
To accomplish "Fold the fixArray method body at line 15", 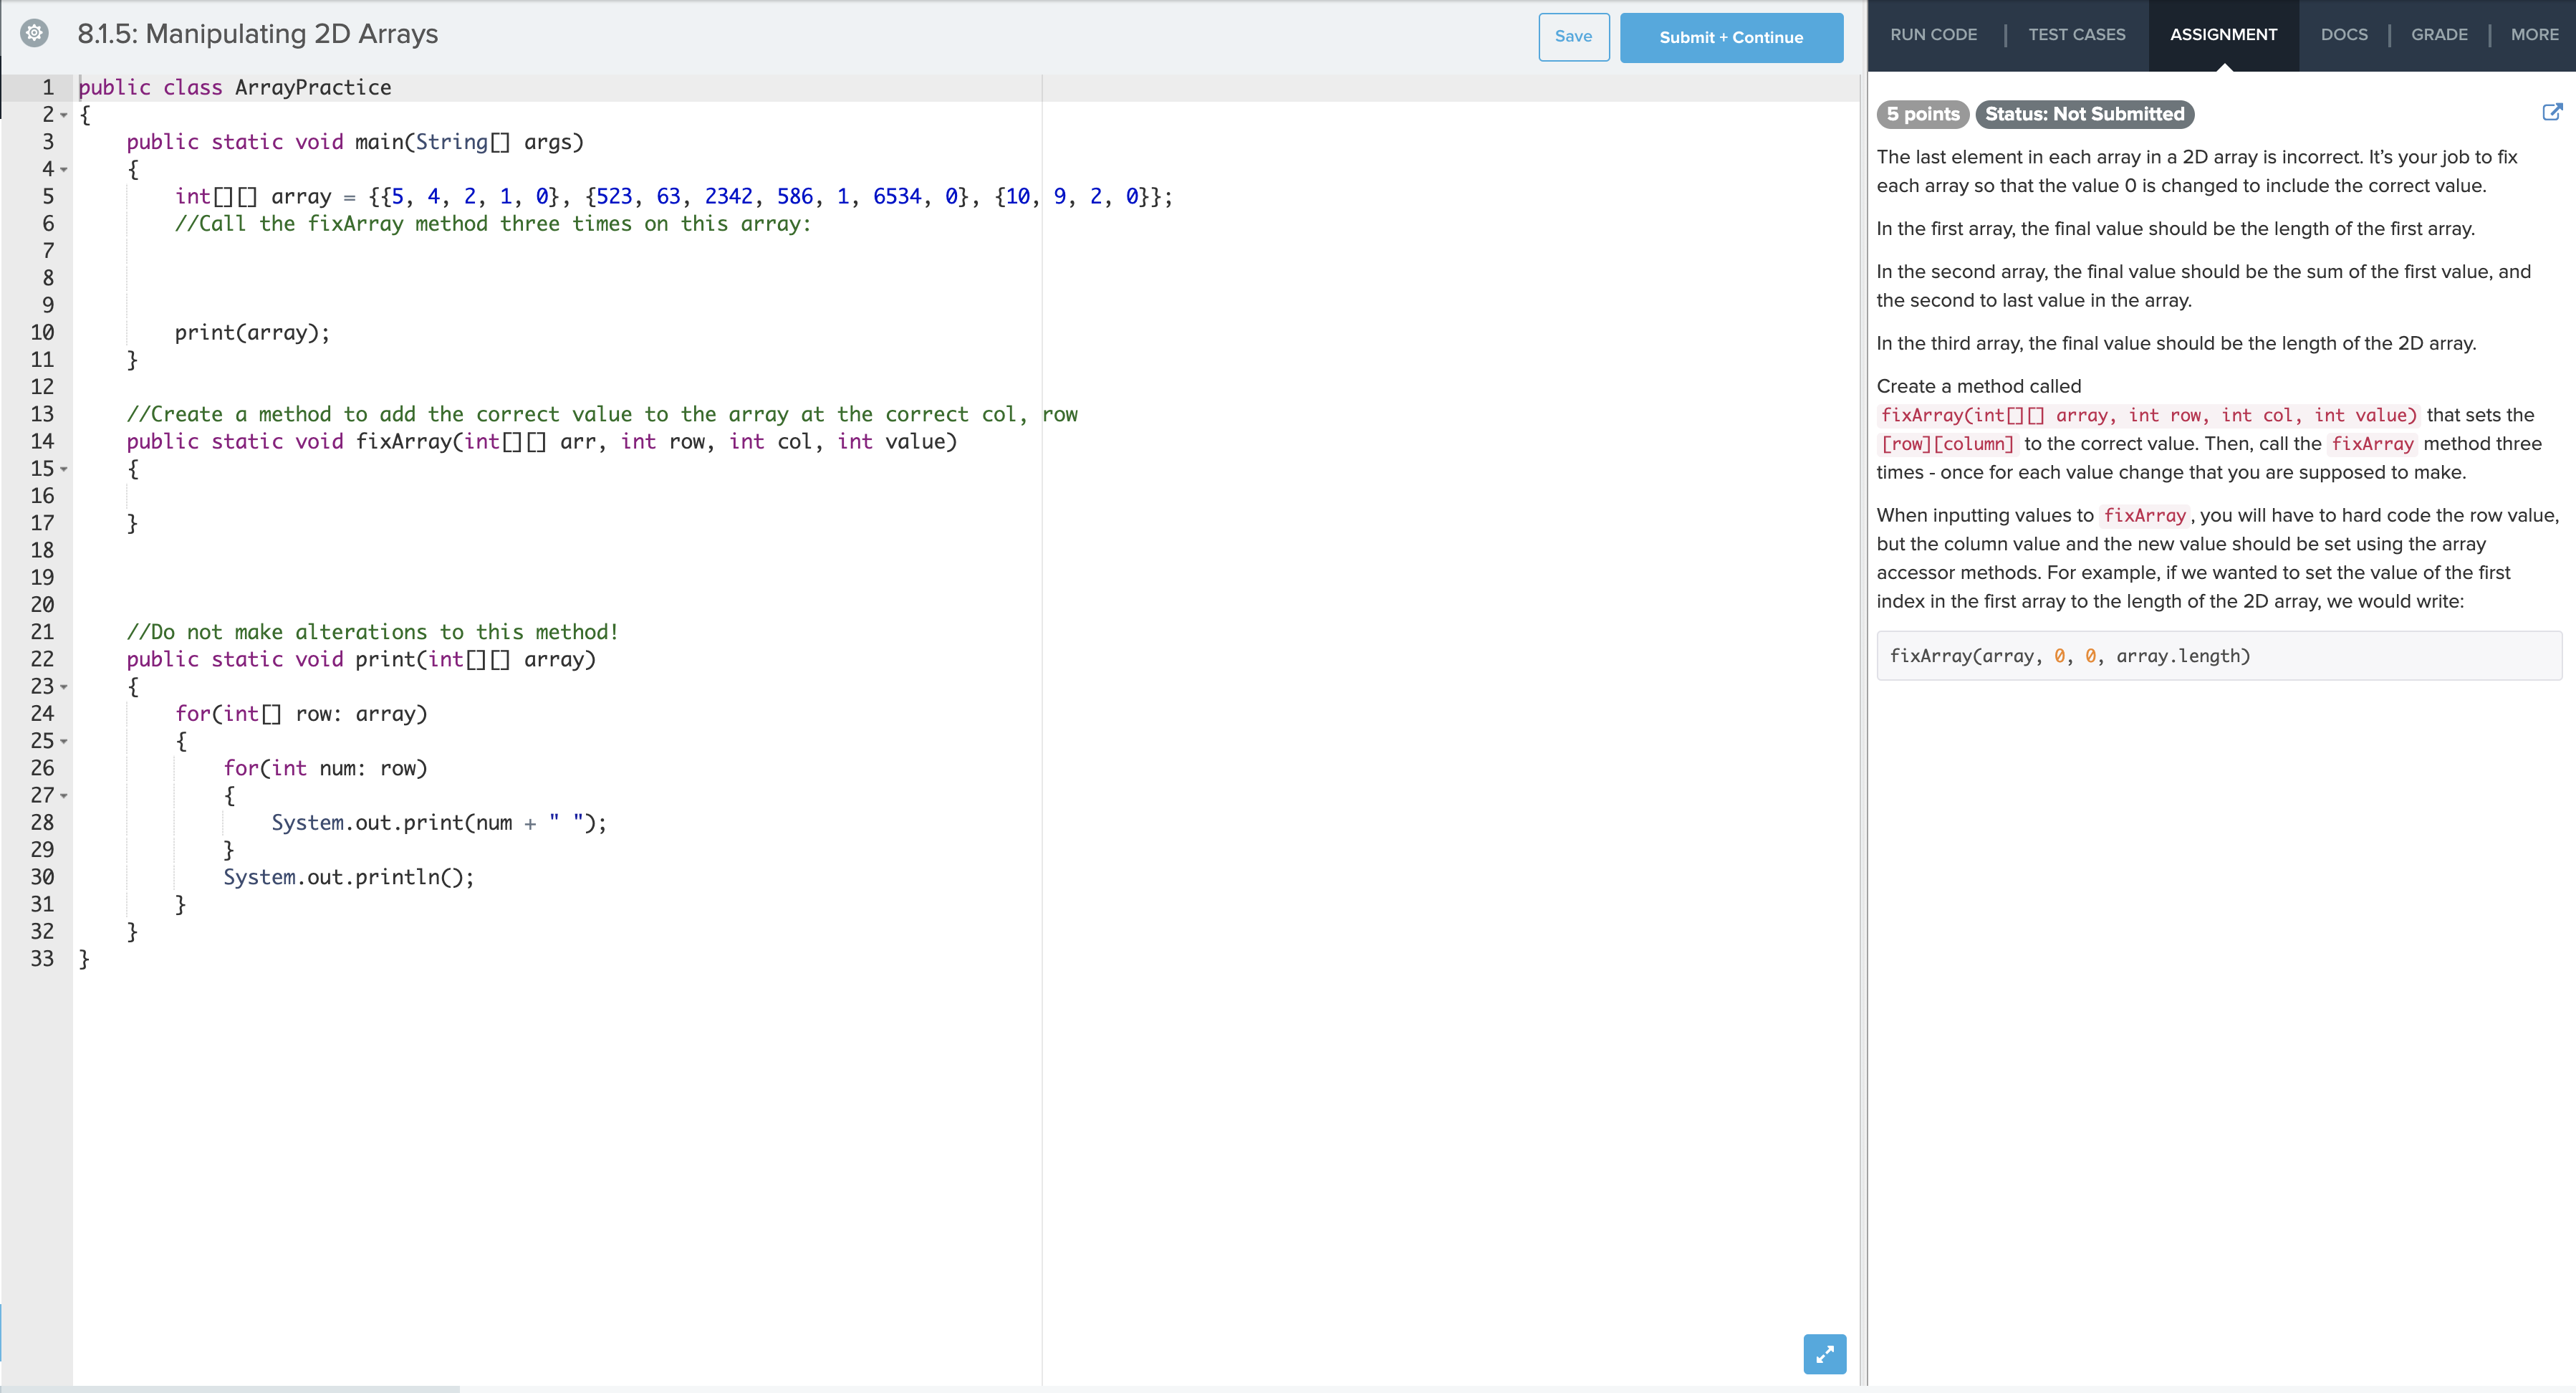I will (64, 469).
